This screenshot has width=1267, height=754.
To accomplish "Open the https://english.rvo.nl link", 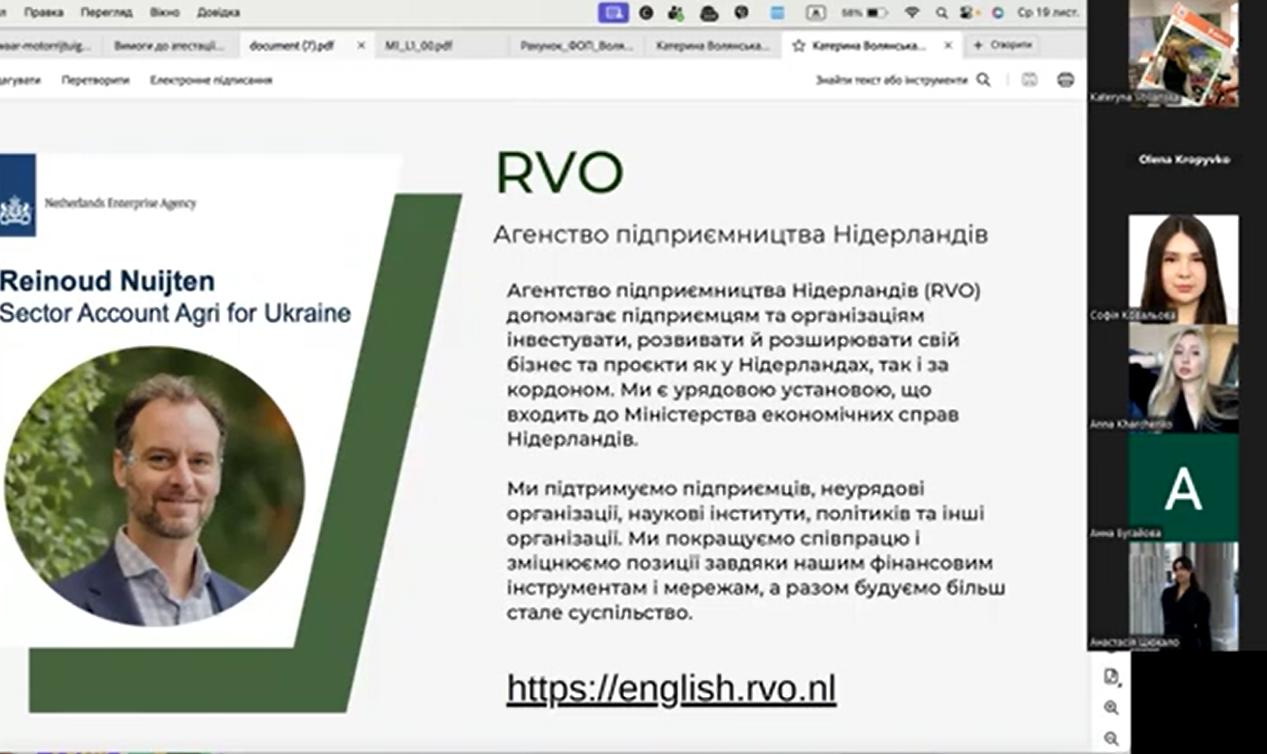I will pos(671,689).
